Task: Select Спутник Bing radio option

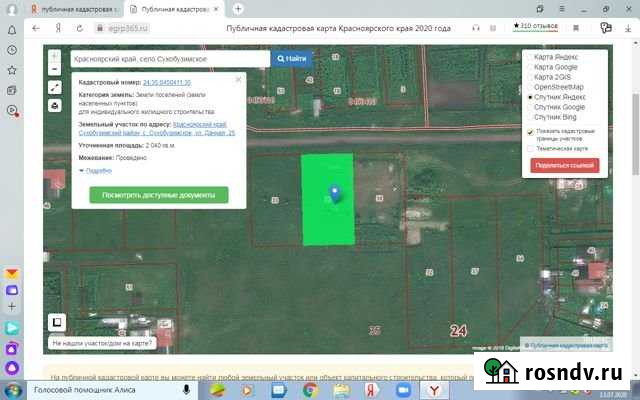Action: pos(530,117)
